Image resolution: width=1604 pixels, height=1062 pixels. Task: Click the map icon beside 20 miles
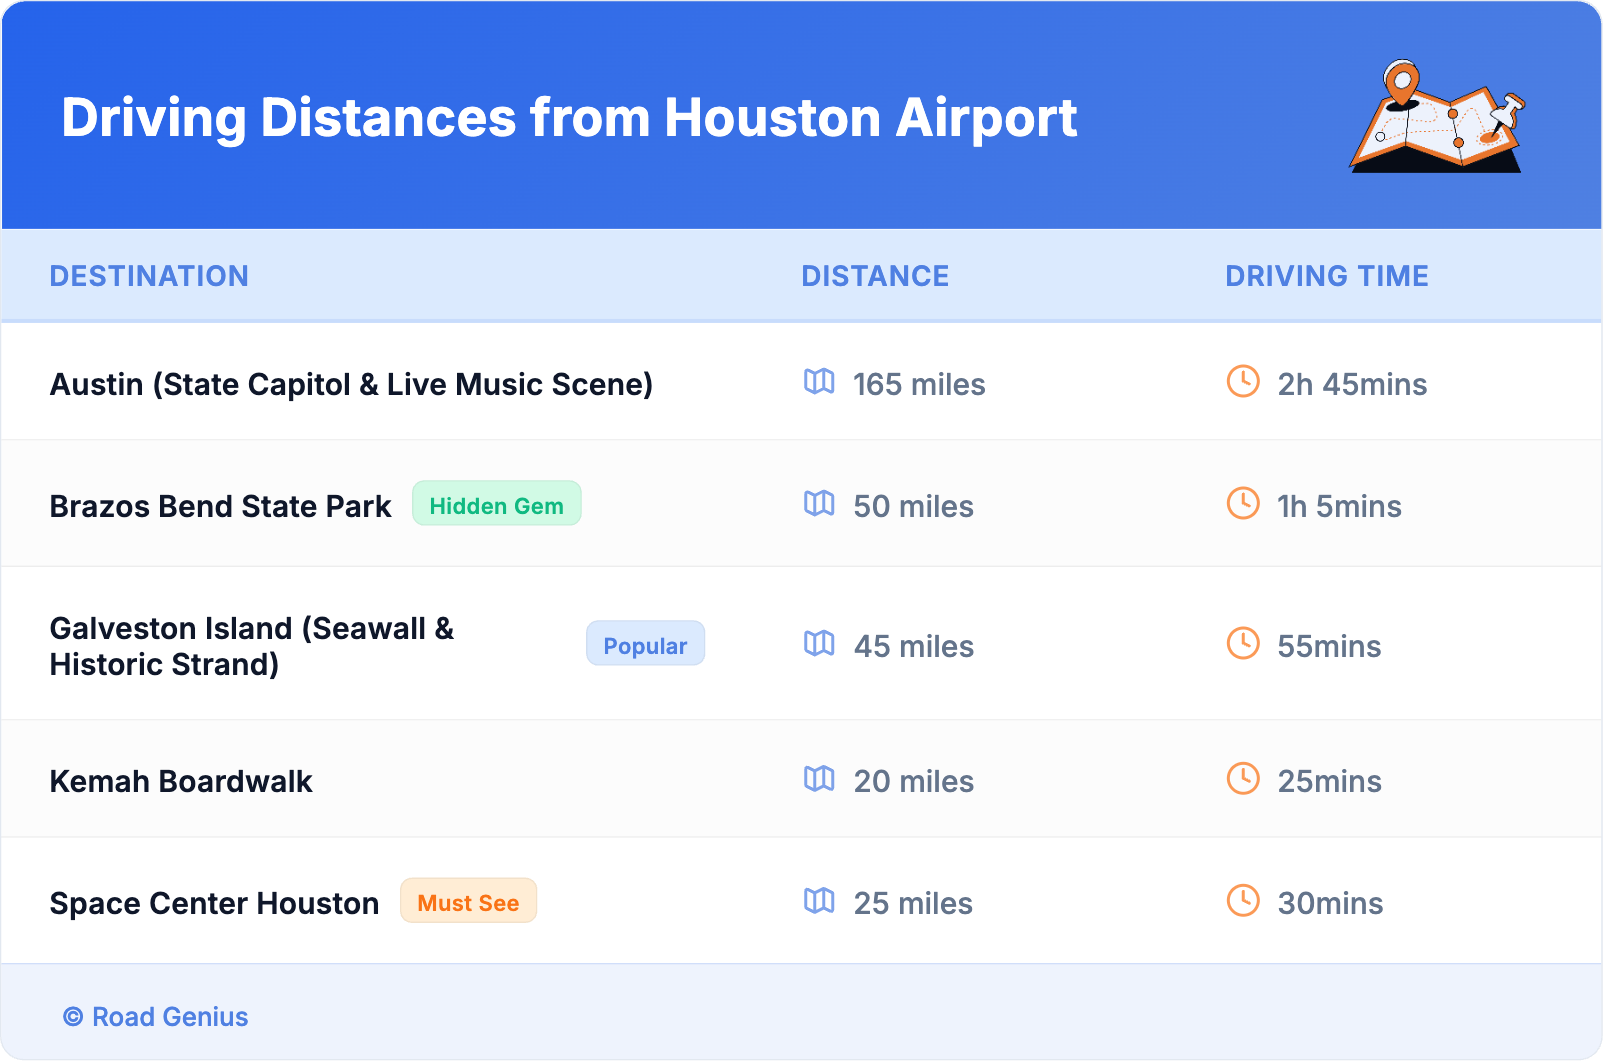click(x=819, y=779)
